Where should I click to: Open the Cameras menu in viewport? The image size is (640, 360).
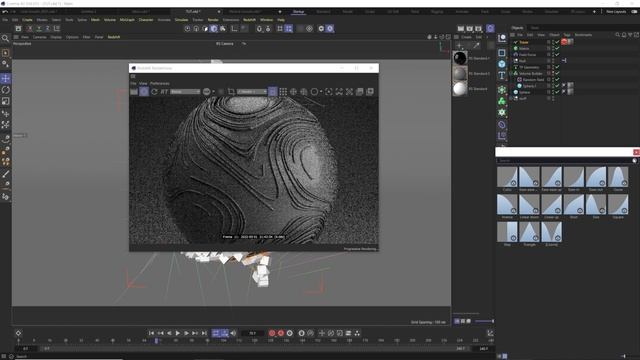tap(40, 37)
